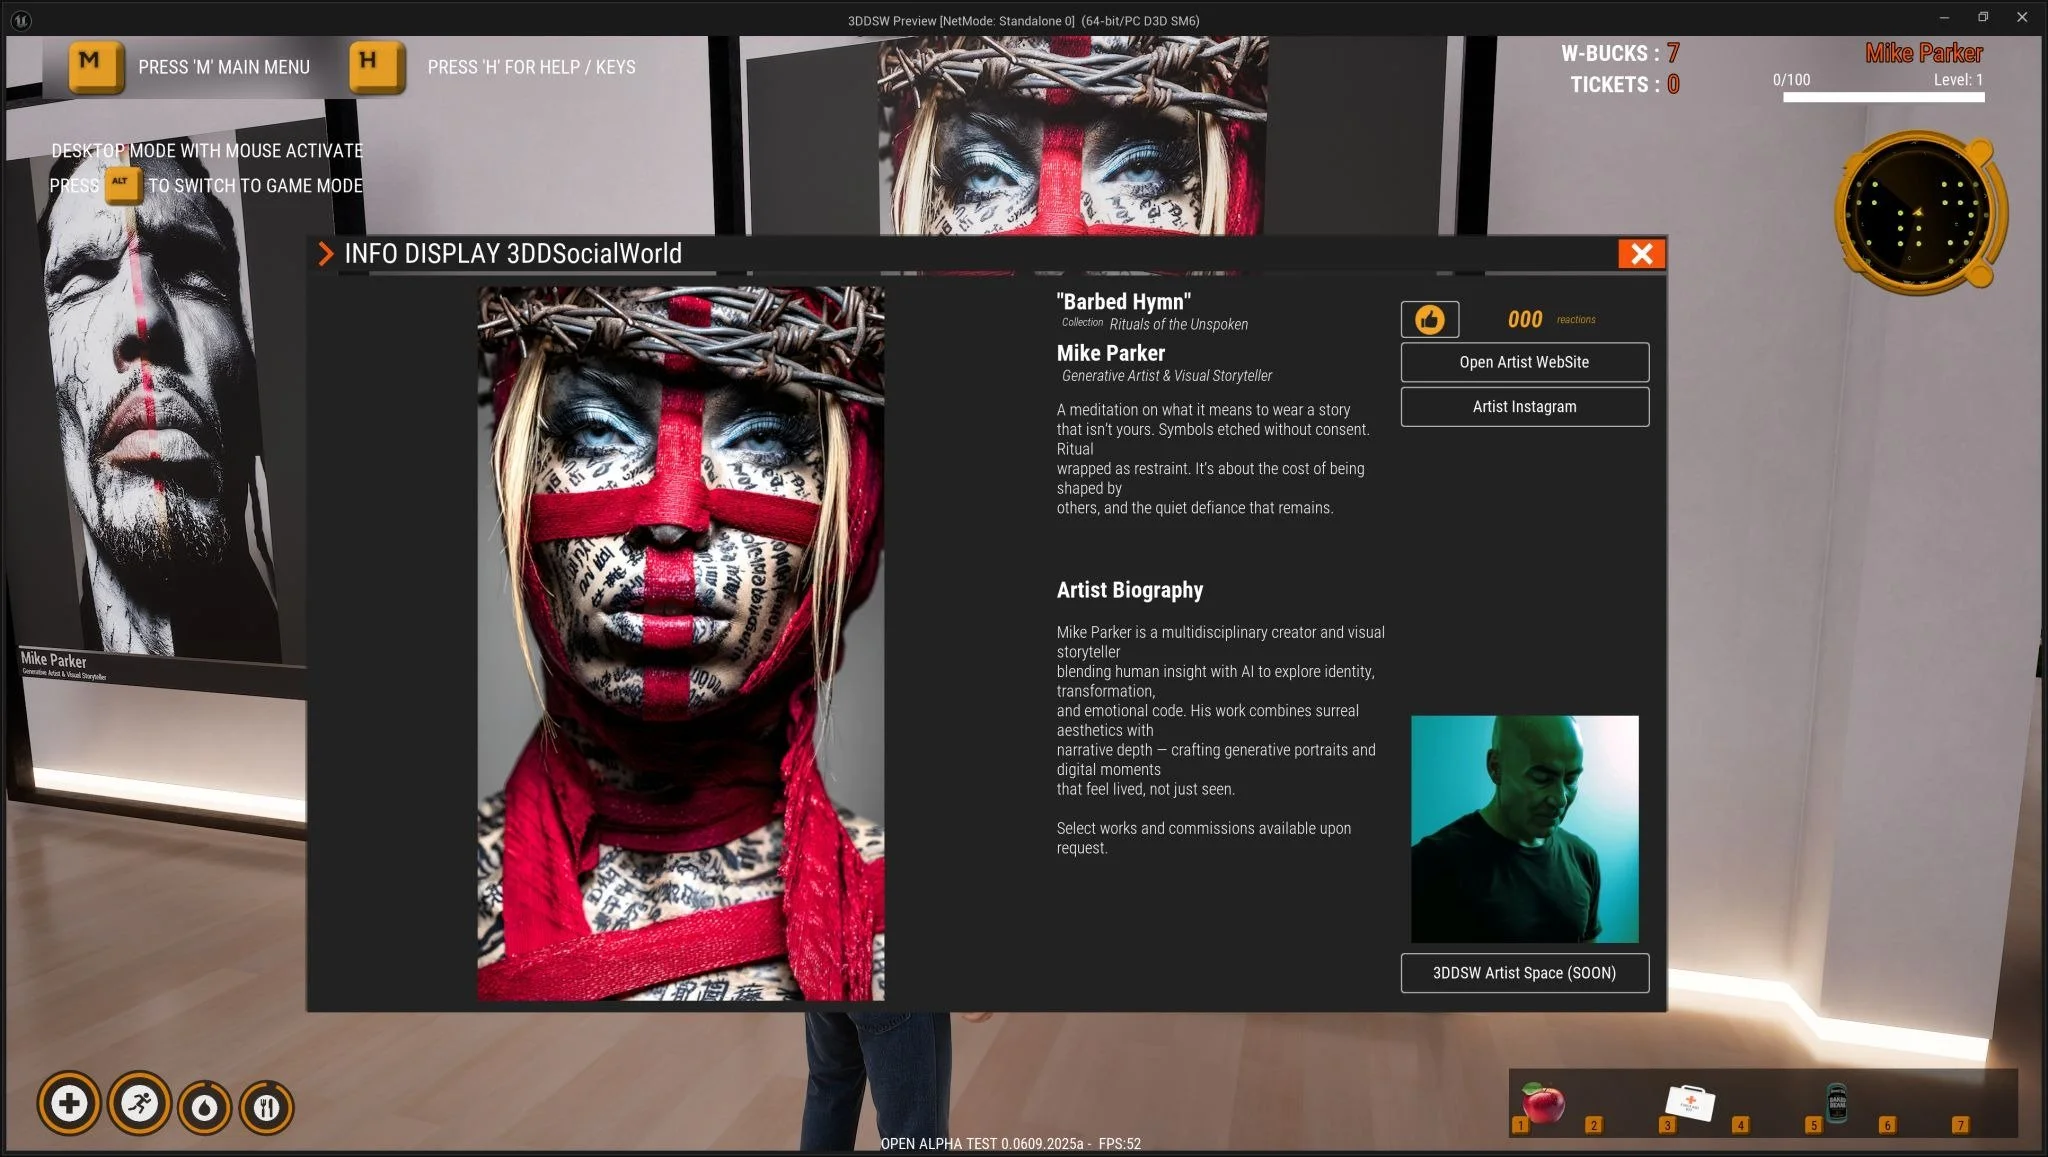Click the running stamina status icon

(139, 1104)
